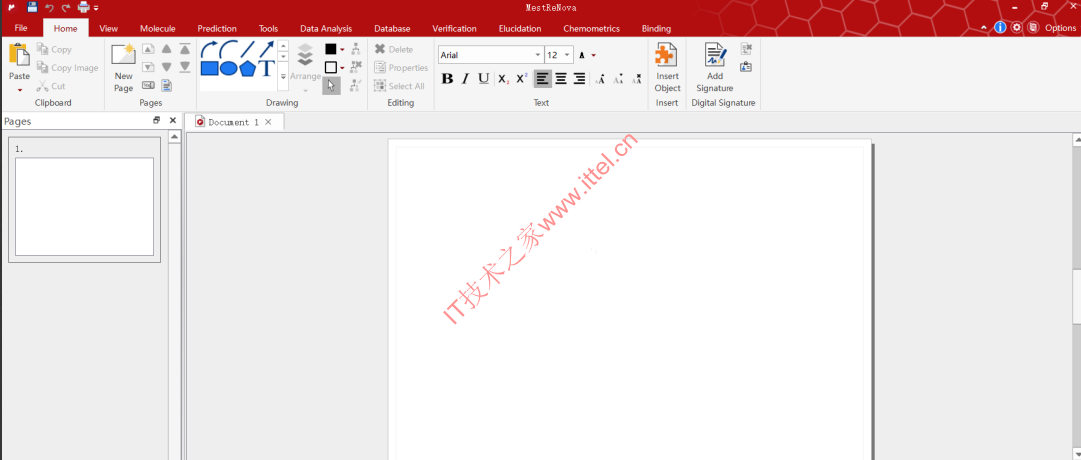Print using the printer icon
Viewport: 1081px width, 460px height.
[83, 8]
